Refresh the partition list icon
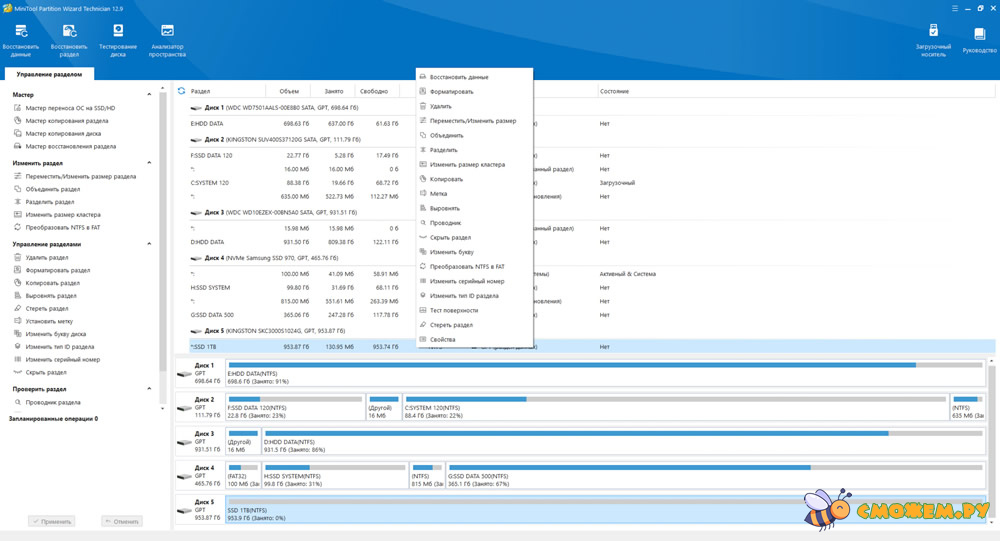1000x541 pixels. coord(181,91)
